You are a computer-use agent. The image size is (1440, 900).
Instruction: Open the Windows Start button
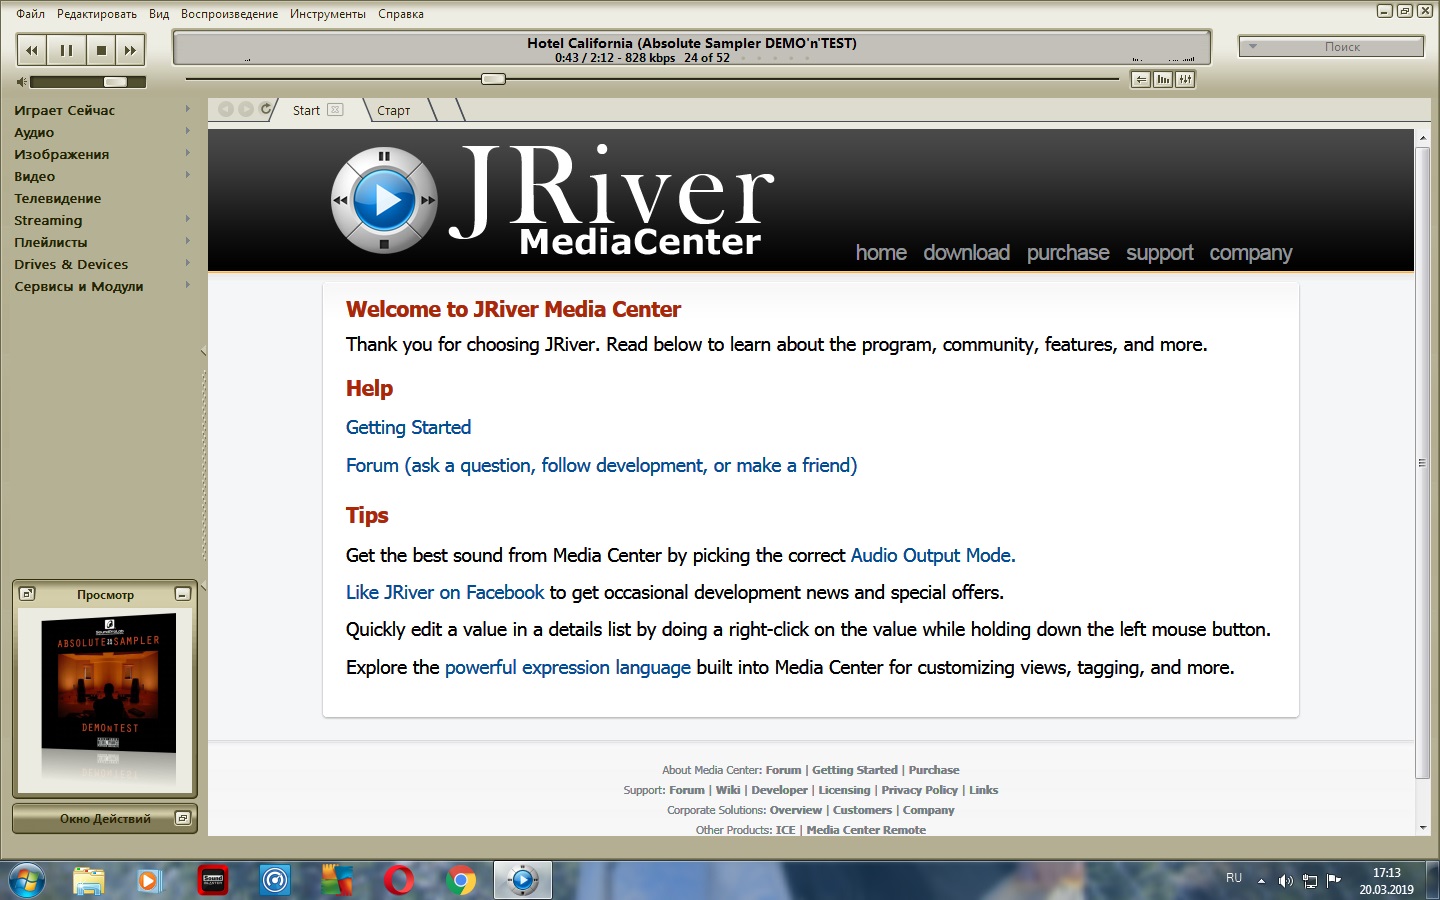point(27,880)
